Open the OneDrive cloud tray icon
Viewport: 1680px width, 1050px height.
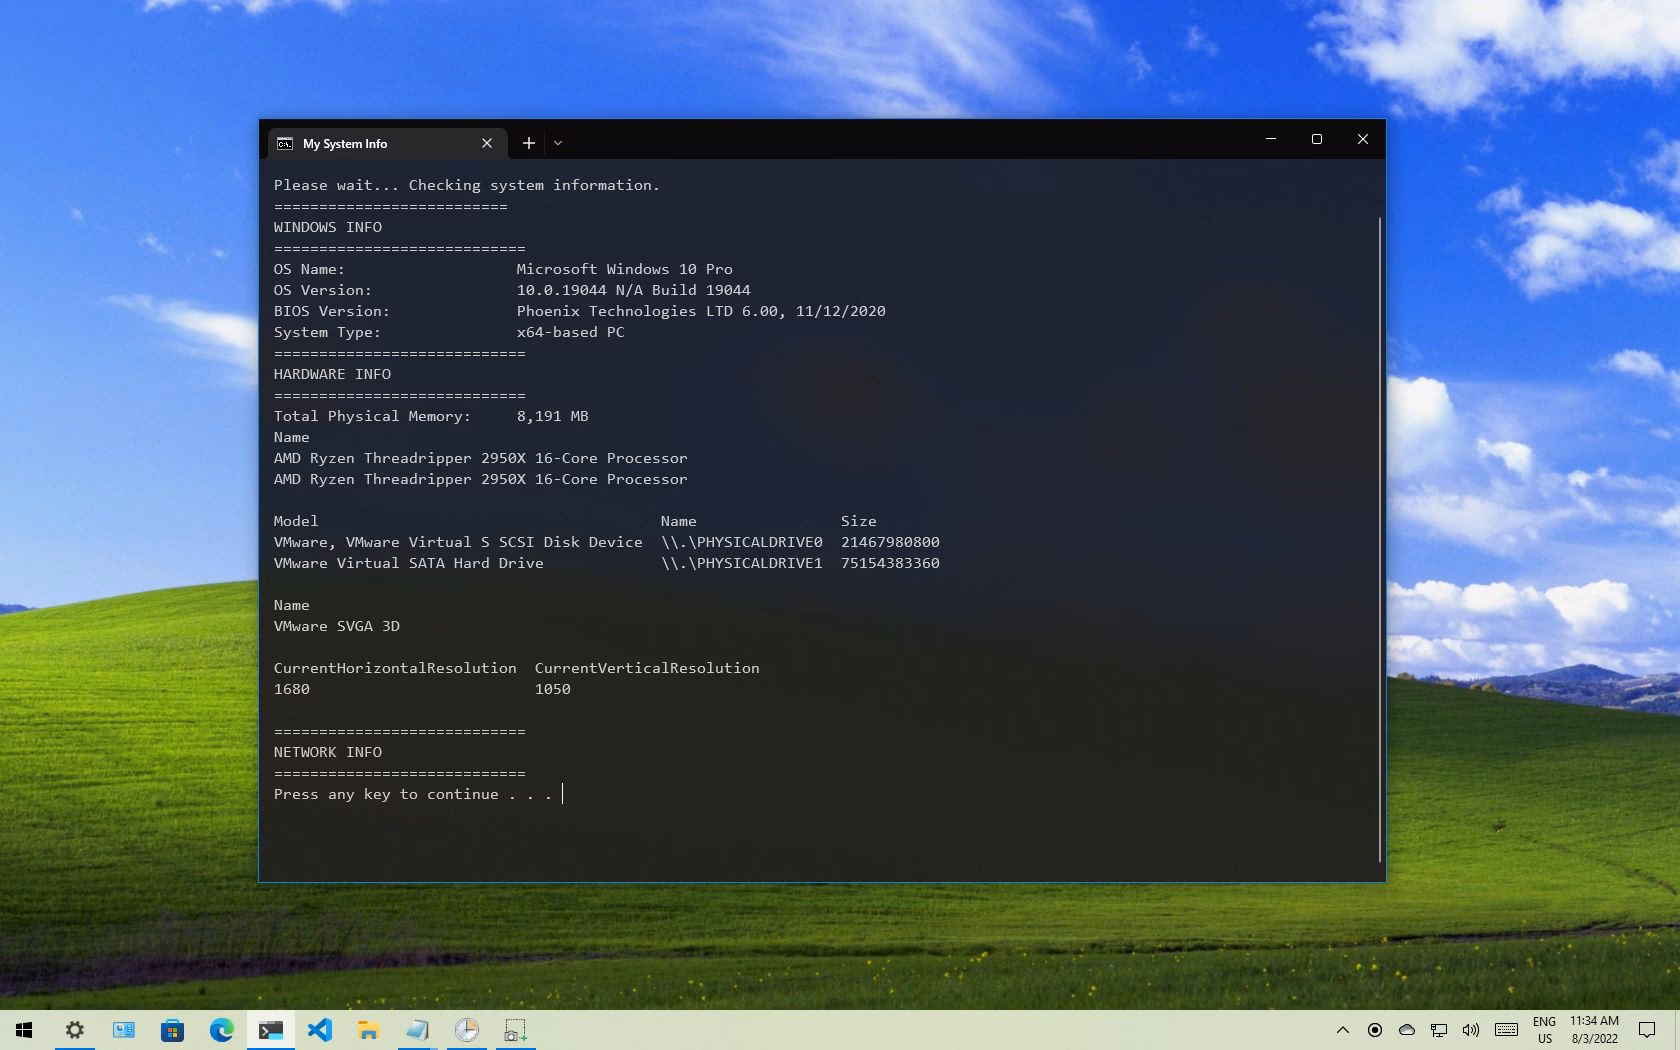[1407, 1030]
